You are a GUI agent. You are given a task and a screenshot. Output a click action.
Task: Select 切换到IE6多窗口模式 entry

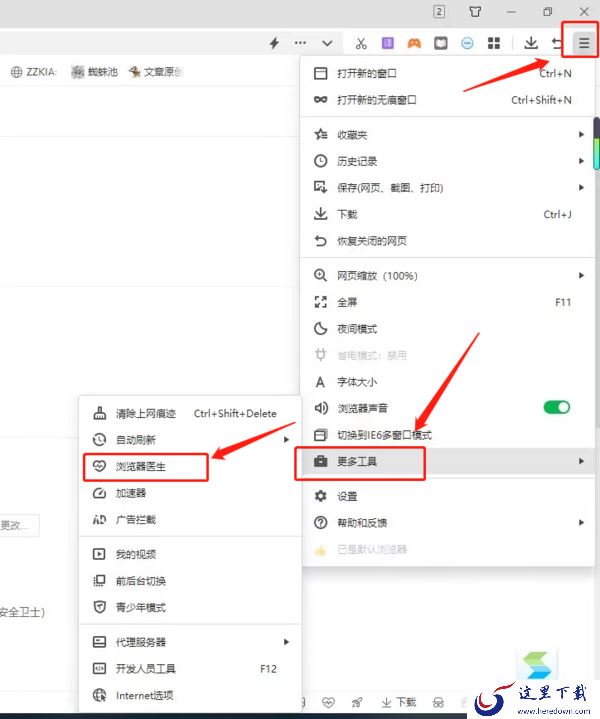tap(447, 435)
